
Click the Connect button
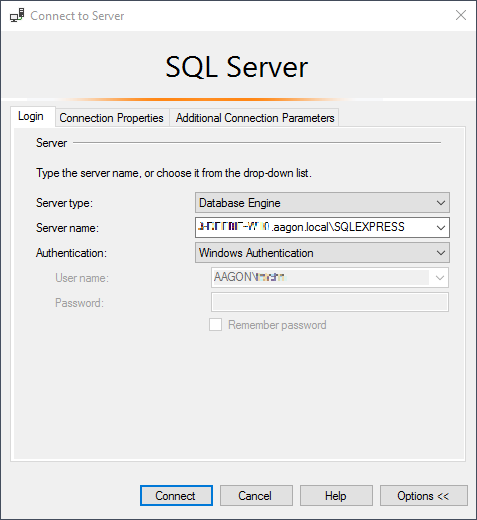click(x=176, y=496)
